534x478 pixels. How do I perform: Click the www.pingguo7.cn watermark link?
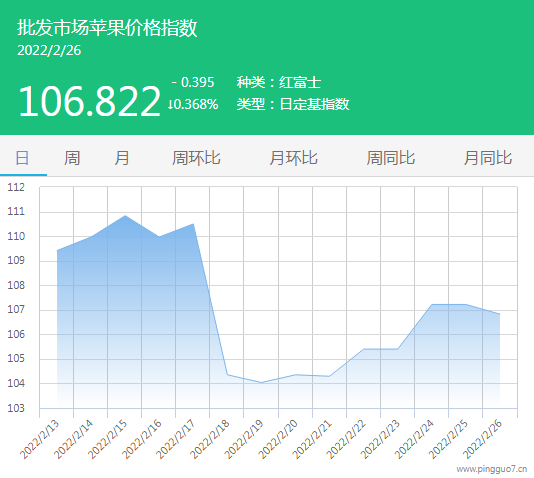click(x=492, y=469)
